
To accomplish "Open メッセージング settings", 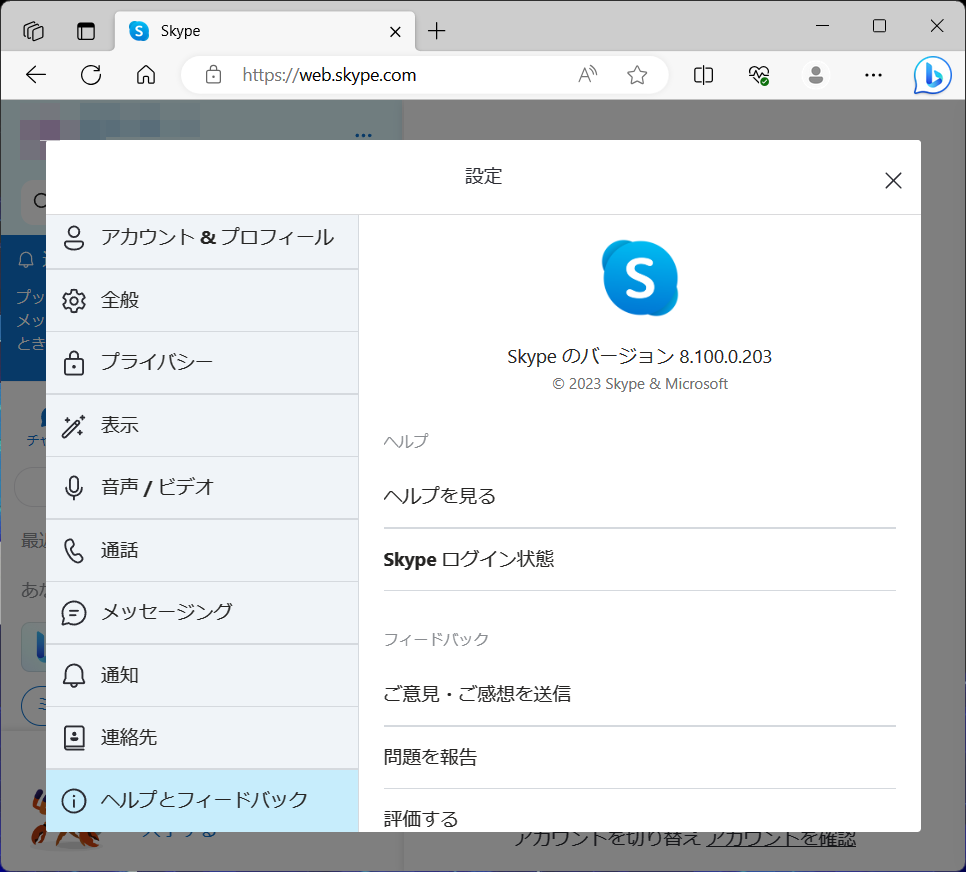I will (x=202, y=613).
